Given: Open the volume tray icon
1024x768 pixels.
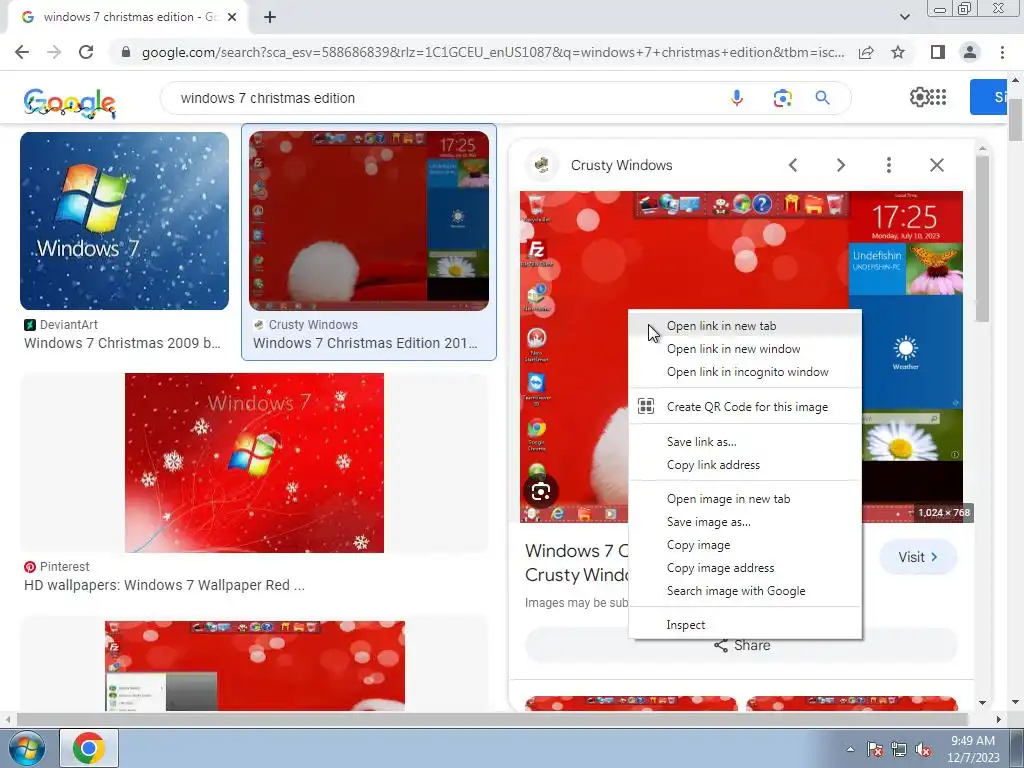Looking at the screenshot, I should coord(923,749).
